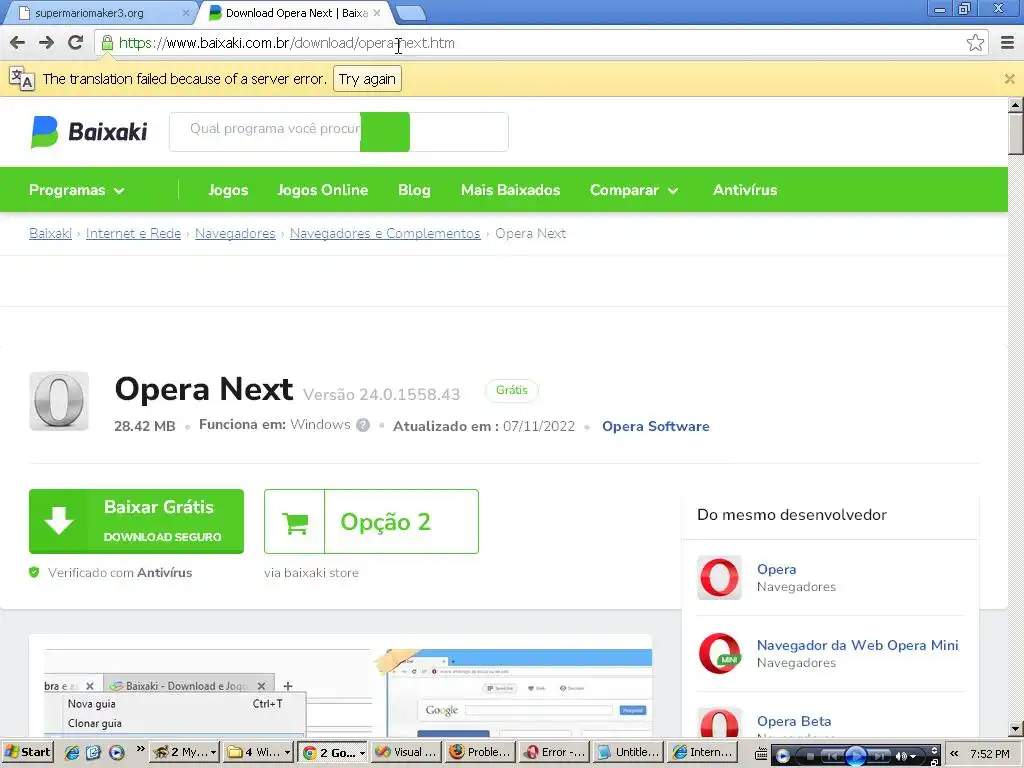This screenshot has height=768, width=1024.
Task: Click the green verified shield icon
Action: click(x=34, y=573)
